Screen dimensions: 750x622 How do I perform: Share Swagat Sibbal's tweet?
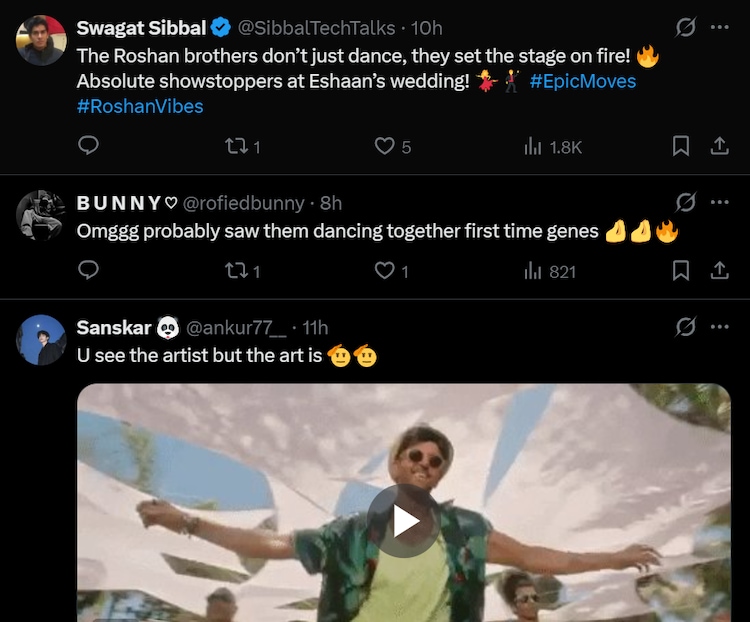coord(718,147)
